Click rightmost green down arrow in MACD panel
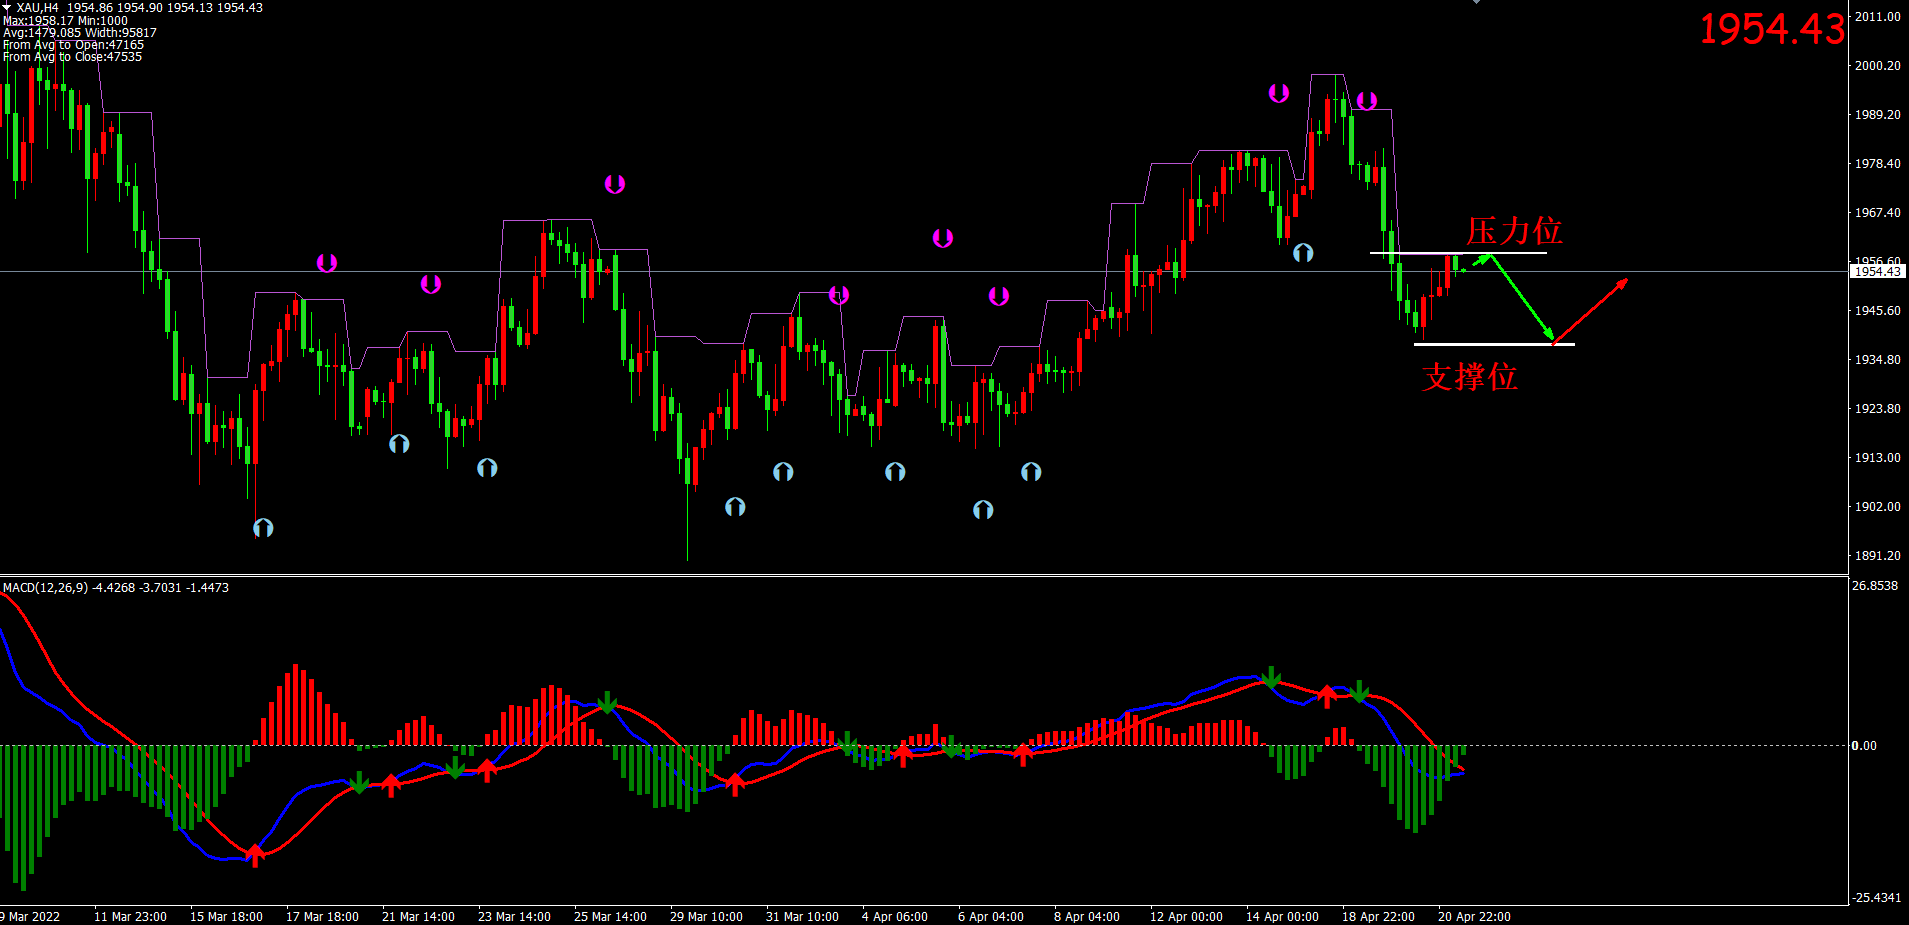 1359,691
